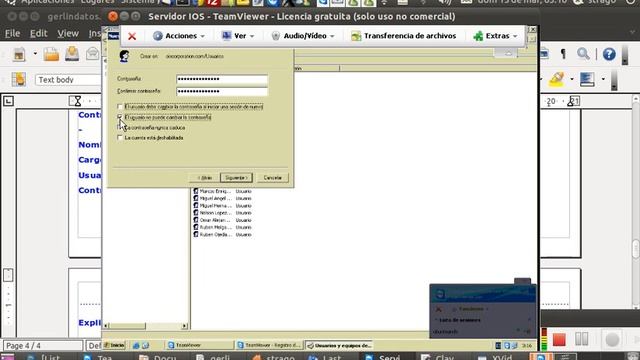The height and width of the screenshot is (360, 640).
Task: Click the Highlighting marker icon
Action: click(x=557, y=79)
